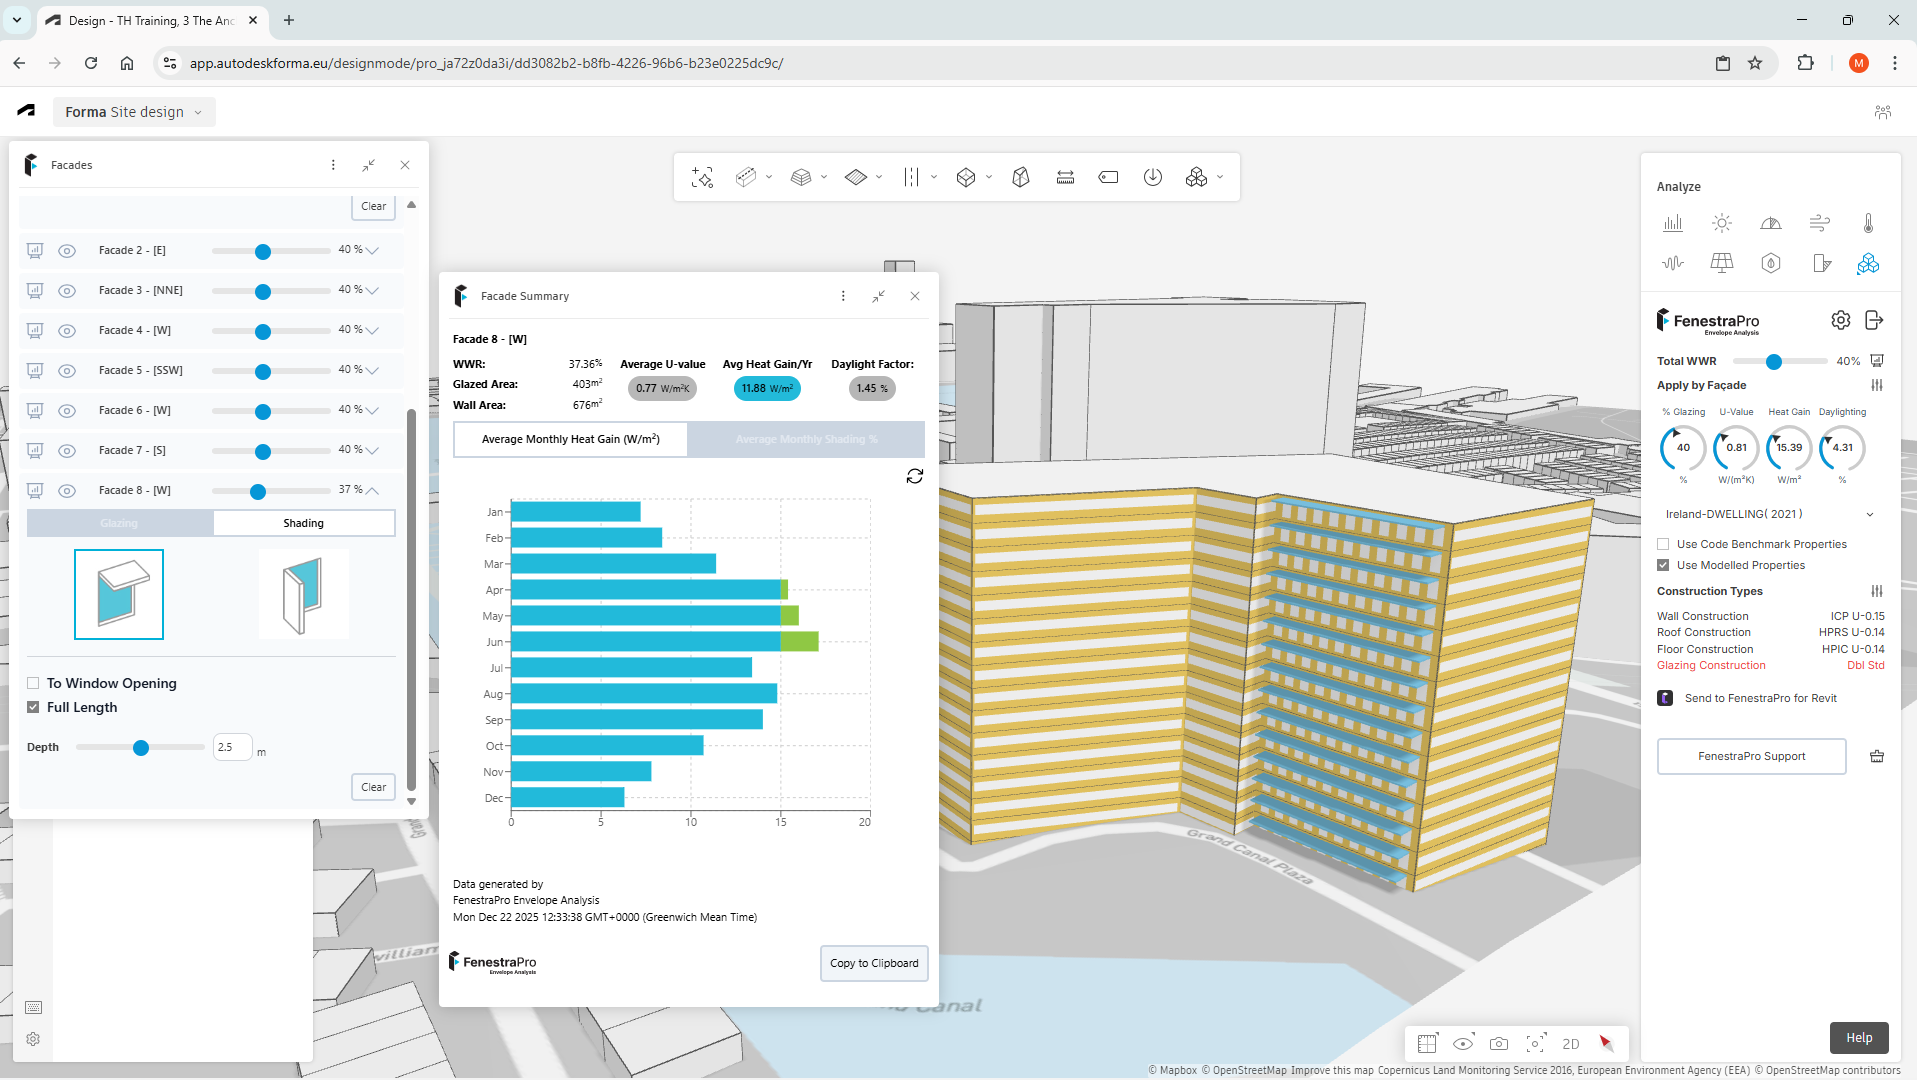Run the Sun hours analysis

click(x=1722, y=223)
